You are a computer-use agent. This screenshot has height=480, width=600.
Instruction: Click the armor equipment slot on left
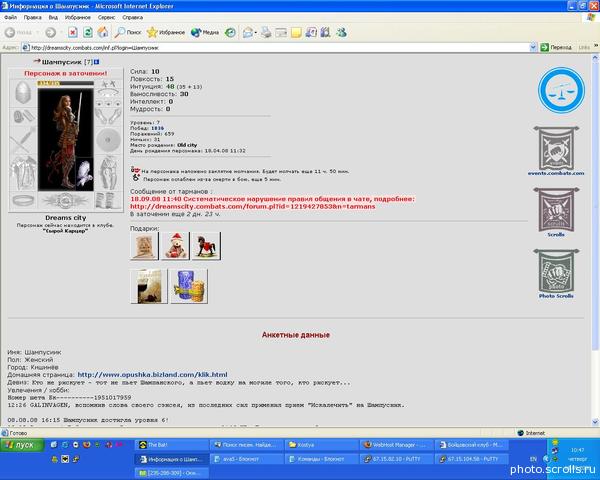point(23,173)
